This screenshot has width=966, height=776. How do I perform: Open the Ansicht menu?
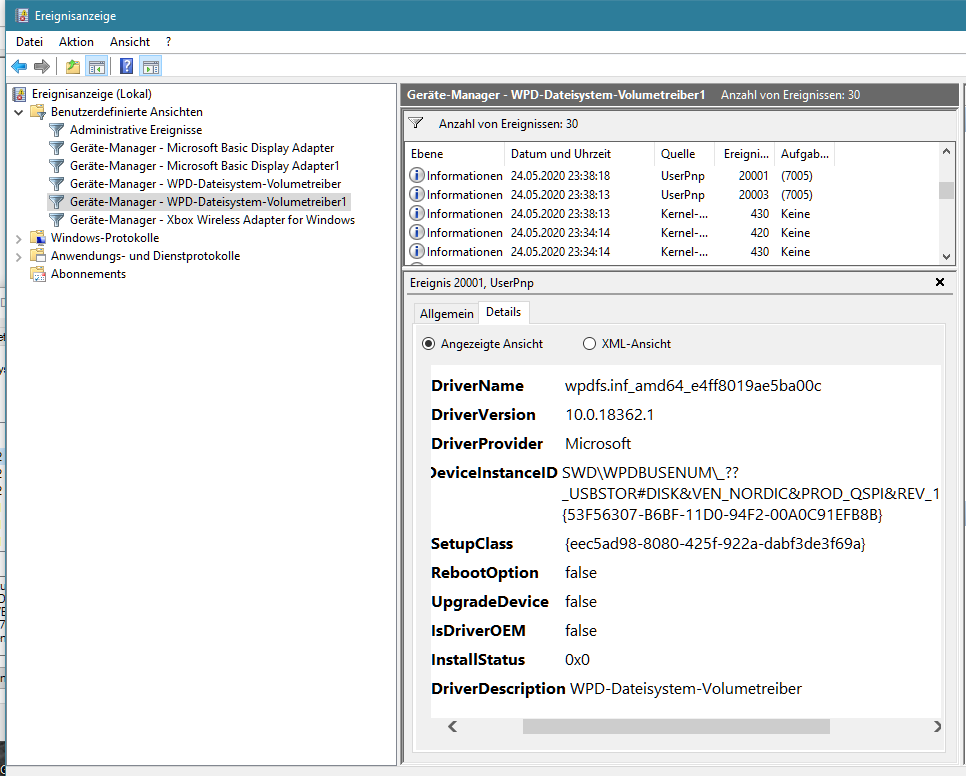130,42
